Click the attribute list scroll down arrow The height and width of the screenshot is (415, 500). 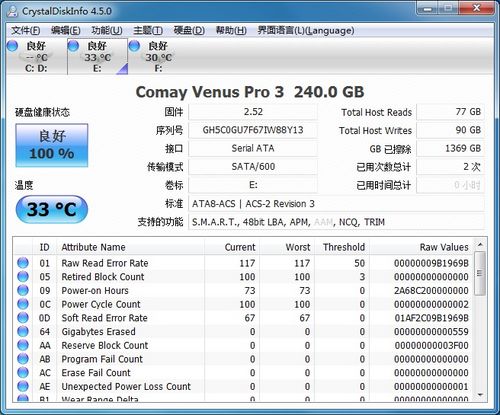[480, 395]
